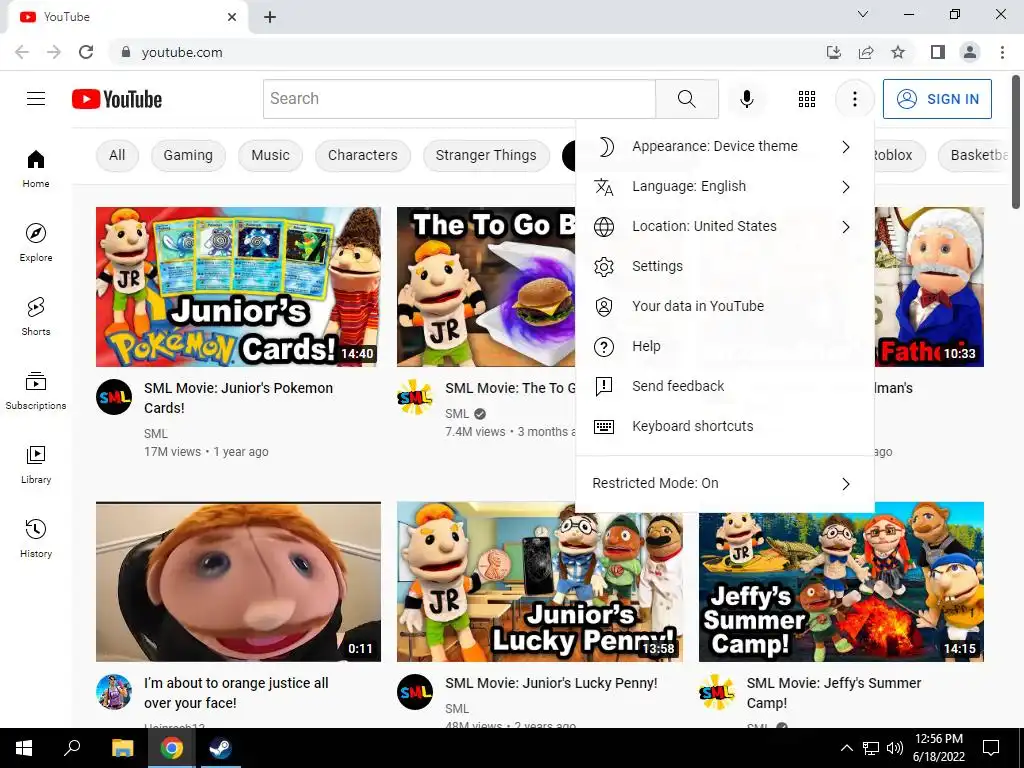This screenshot has height=768, width=1024.
Task: Select the Stranger Things filter chip
Action: tap(486, 155)
